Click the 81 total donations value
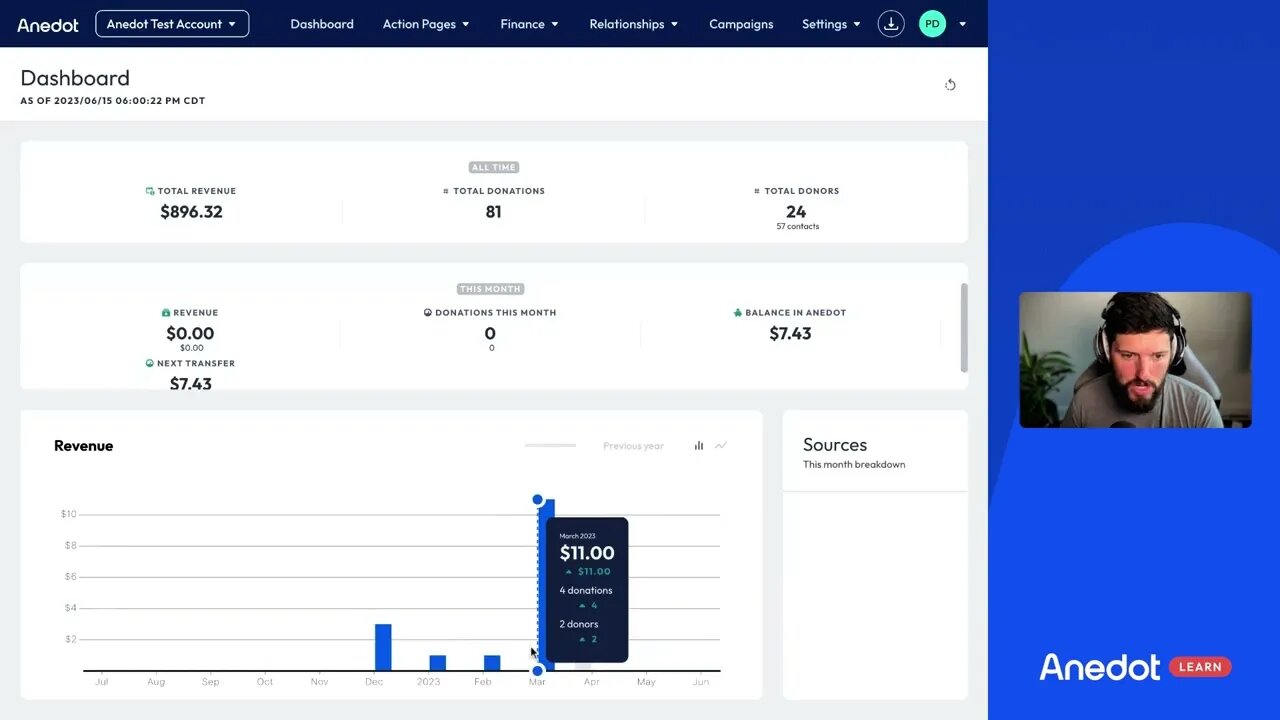Screen dimensions: 1280x720 [493, 212]
